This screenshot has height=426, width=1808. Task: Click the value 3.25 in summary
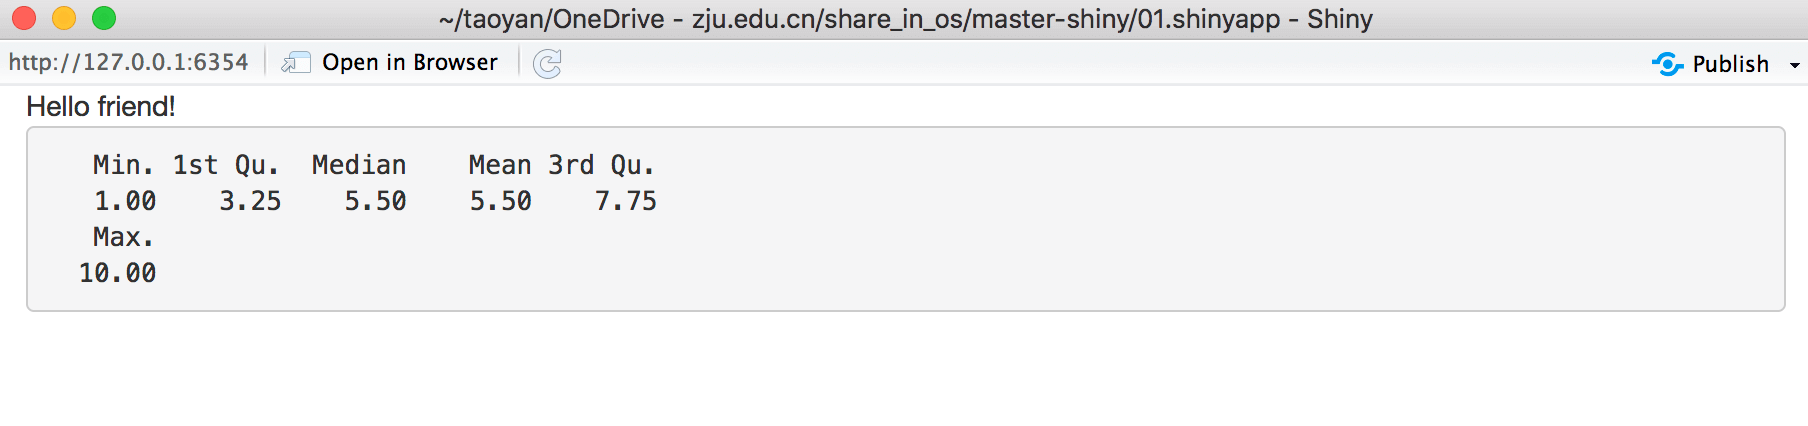(250, 201)
